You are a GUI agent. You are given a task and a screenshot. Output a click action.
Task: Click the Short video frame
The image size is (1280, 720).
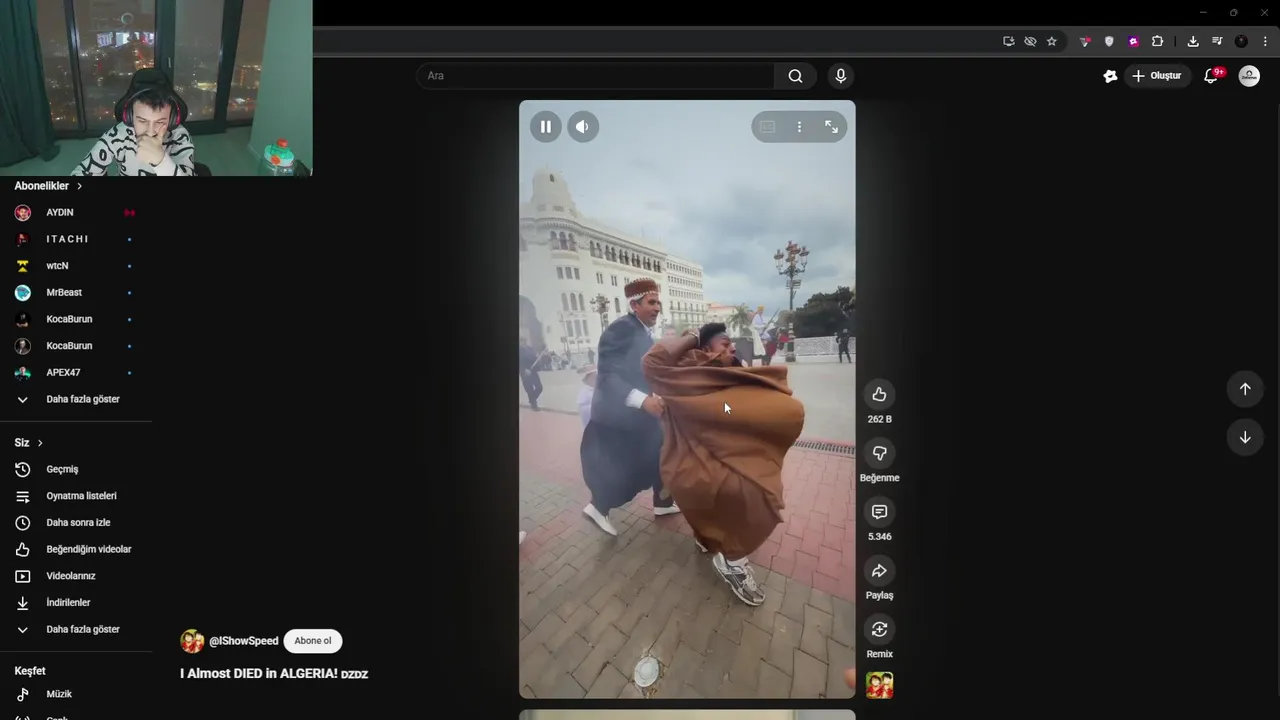[x=687, y=399]
